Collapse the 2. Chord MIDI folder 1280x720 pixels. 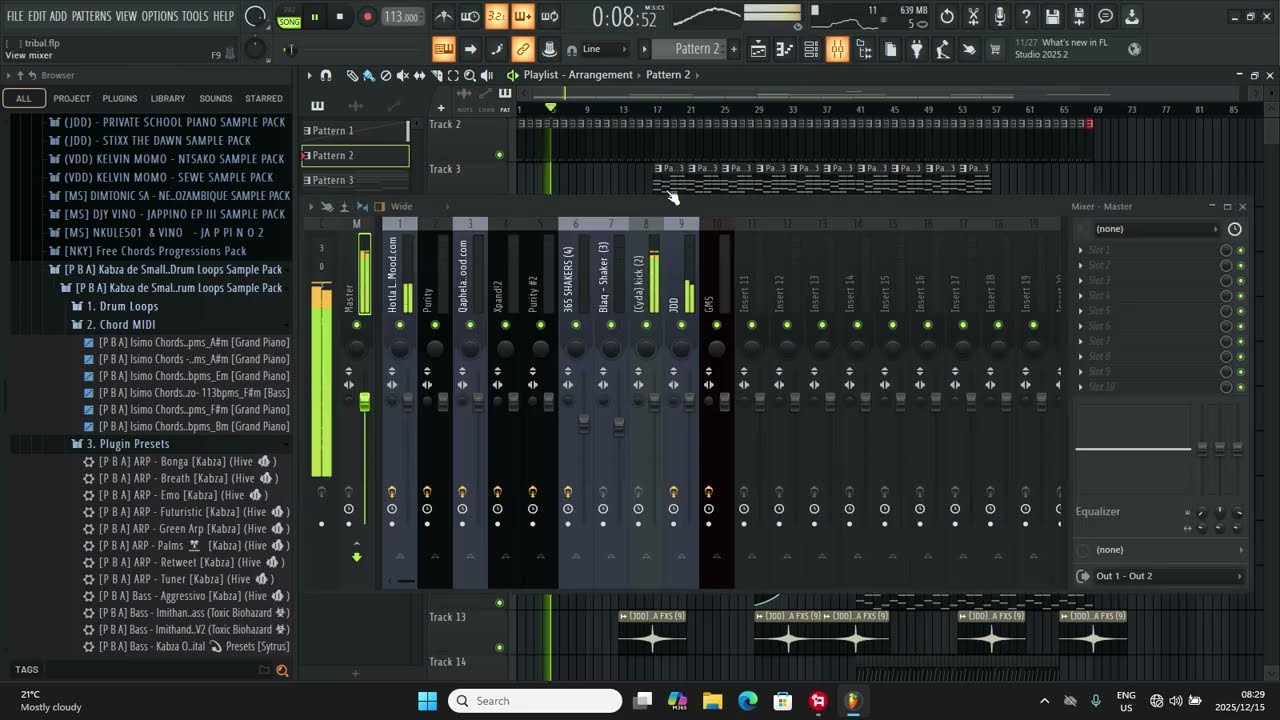click(121, 324)
